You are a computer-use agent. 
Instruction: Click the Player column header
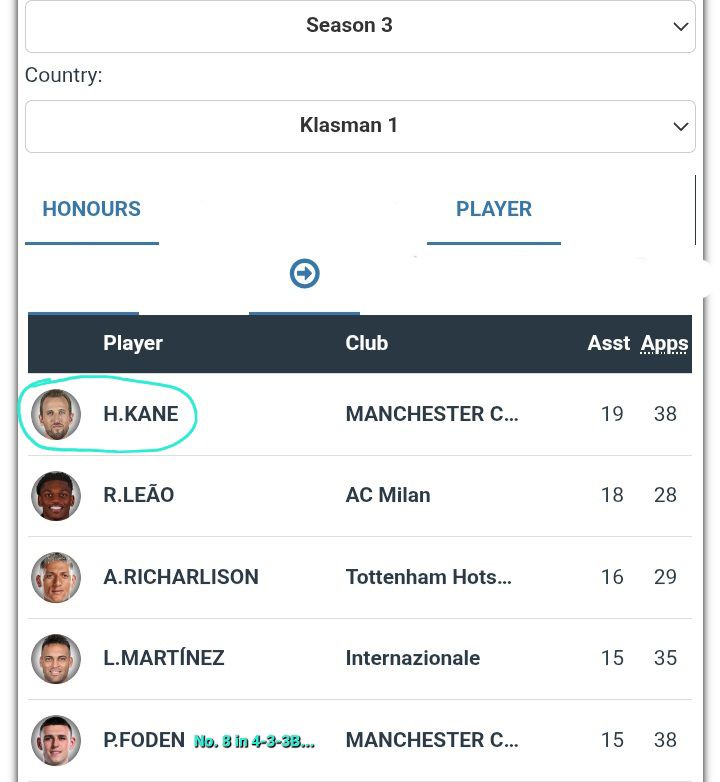(133, 343)
